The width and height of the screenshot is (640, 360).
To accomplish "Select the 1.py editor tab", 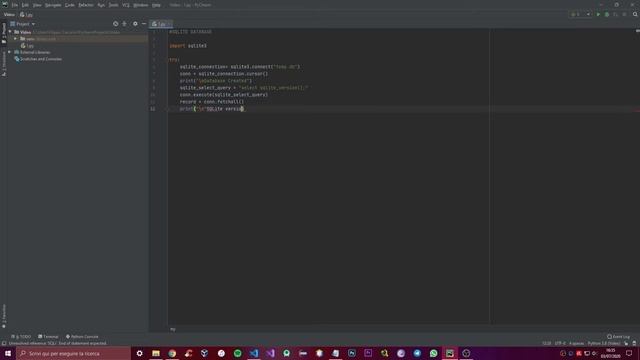I will tap(161, 24).
